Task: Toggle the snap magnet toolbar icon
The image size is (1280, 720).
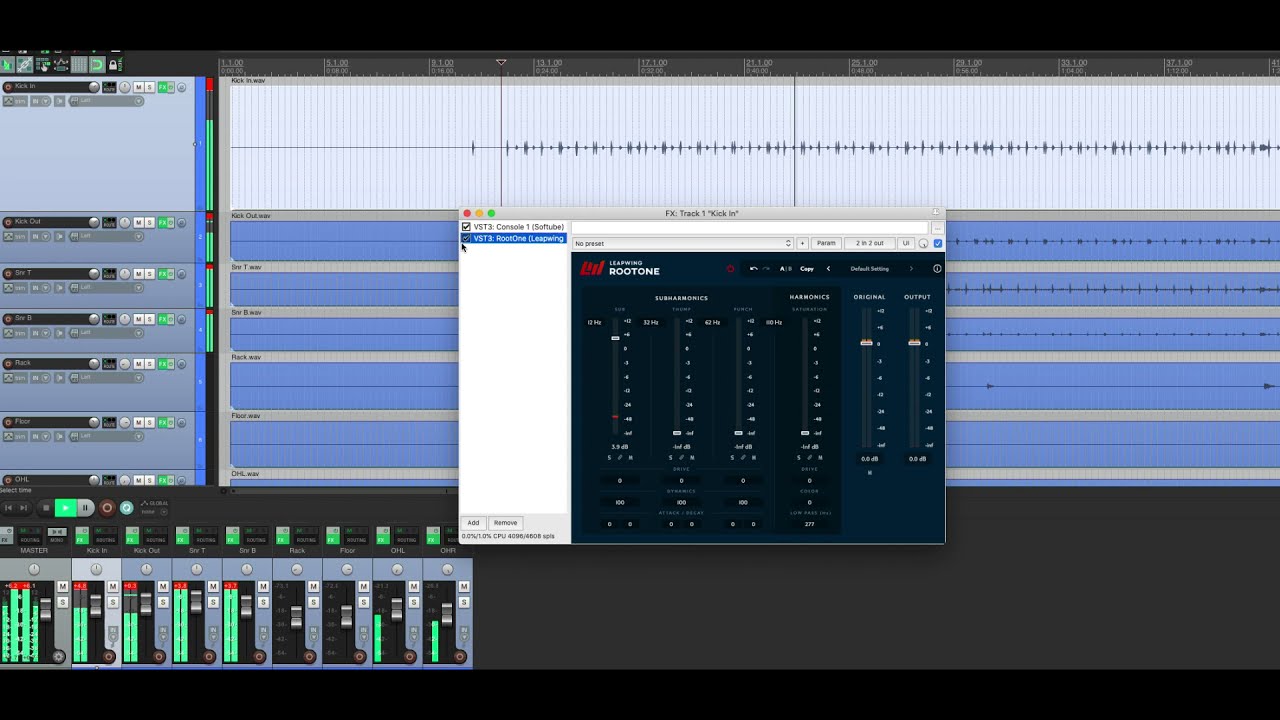Action: 97,65
